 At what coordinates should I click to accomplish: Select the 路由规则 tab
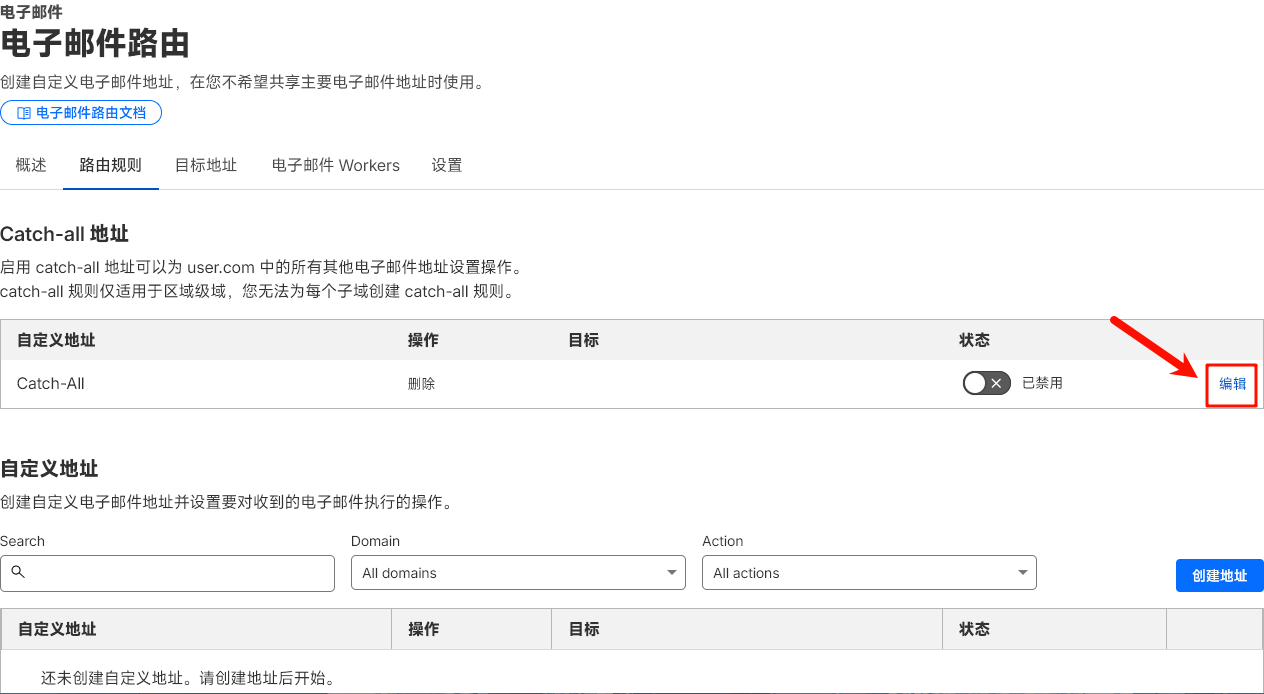click(x=111, y=165)
